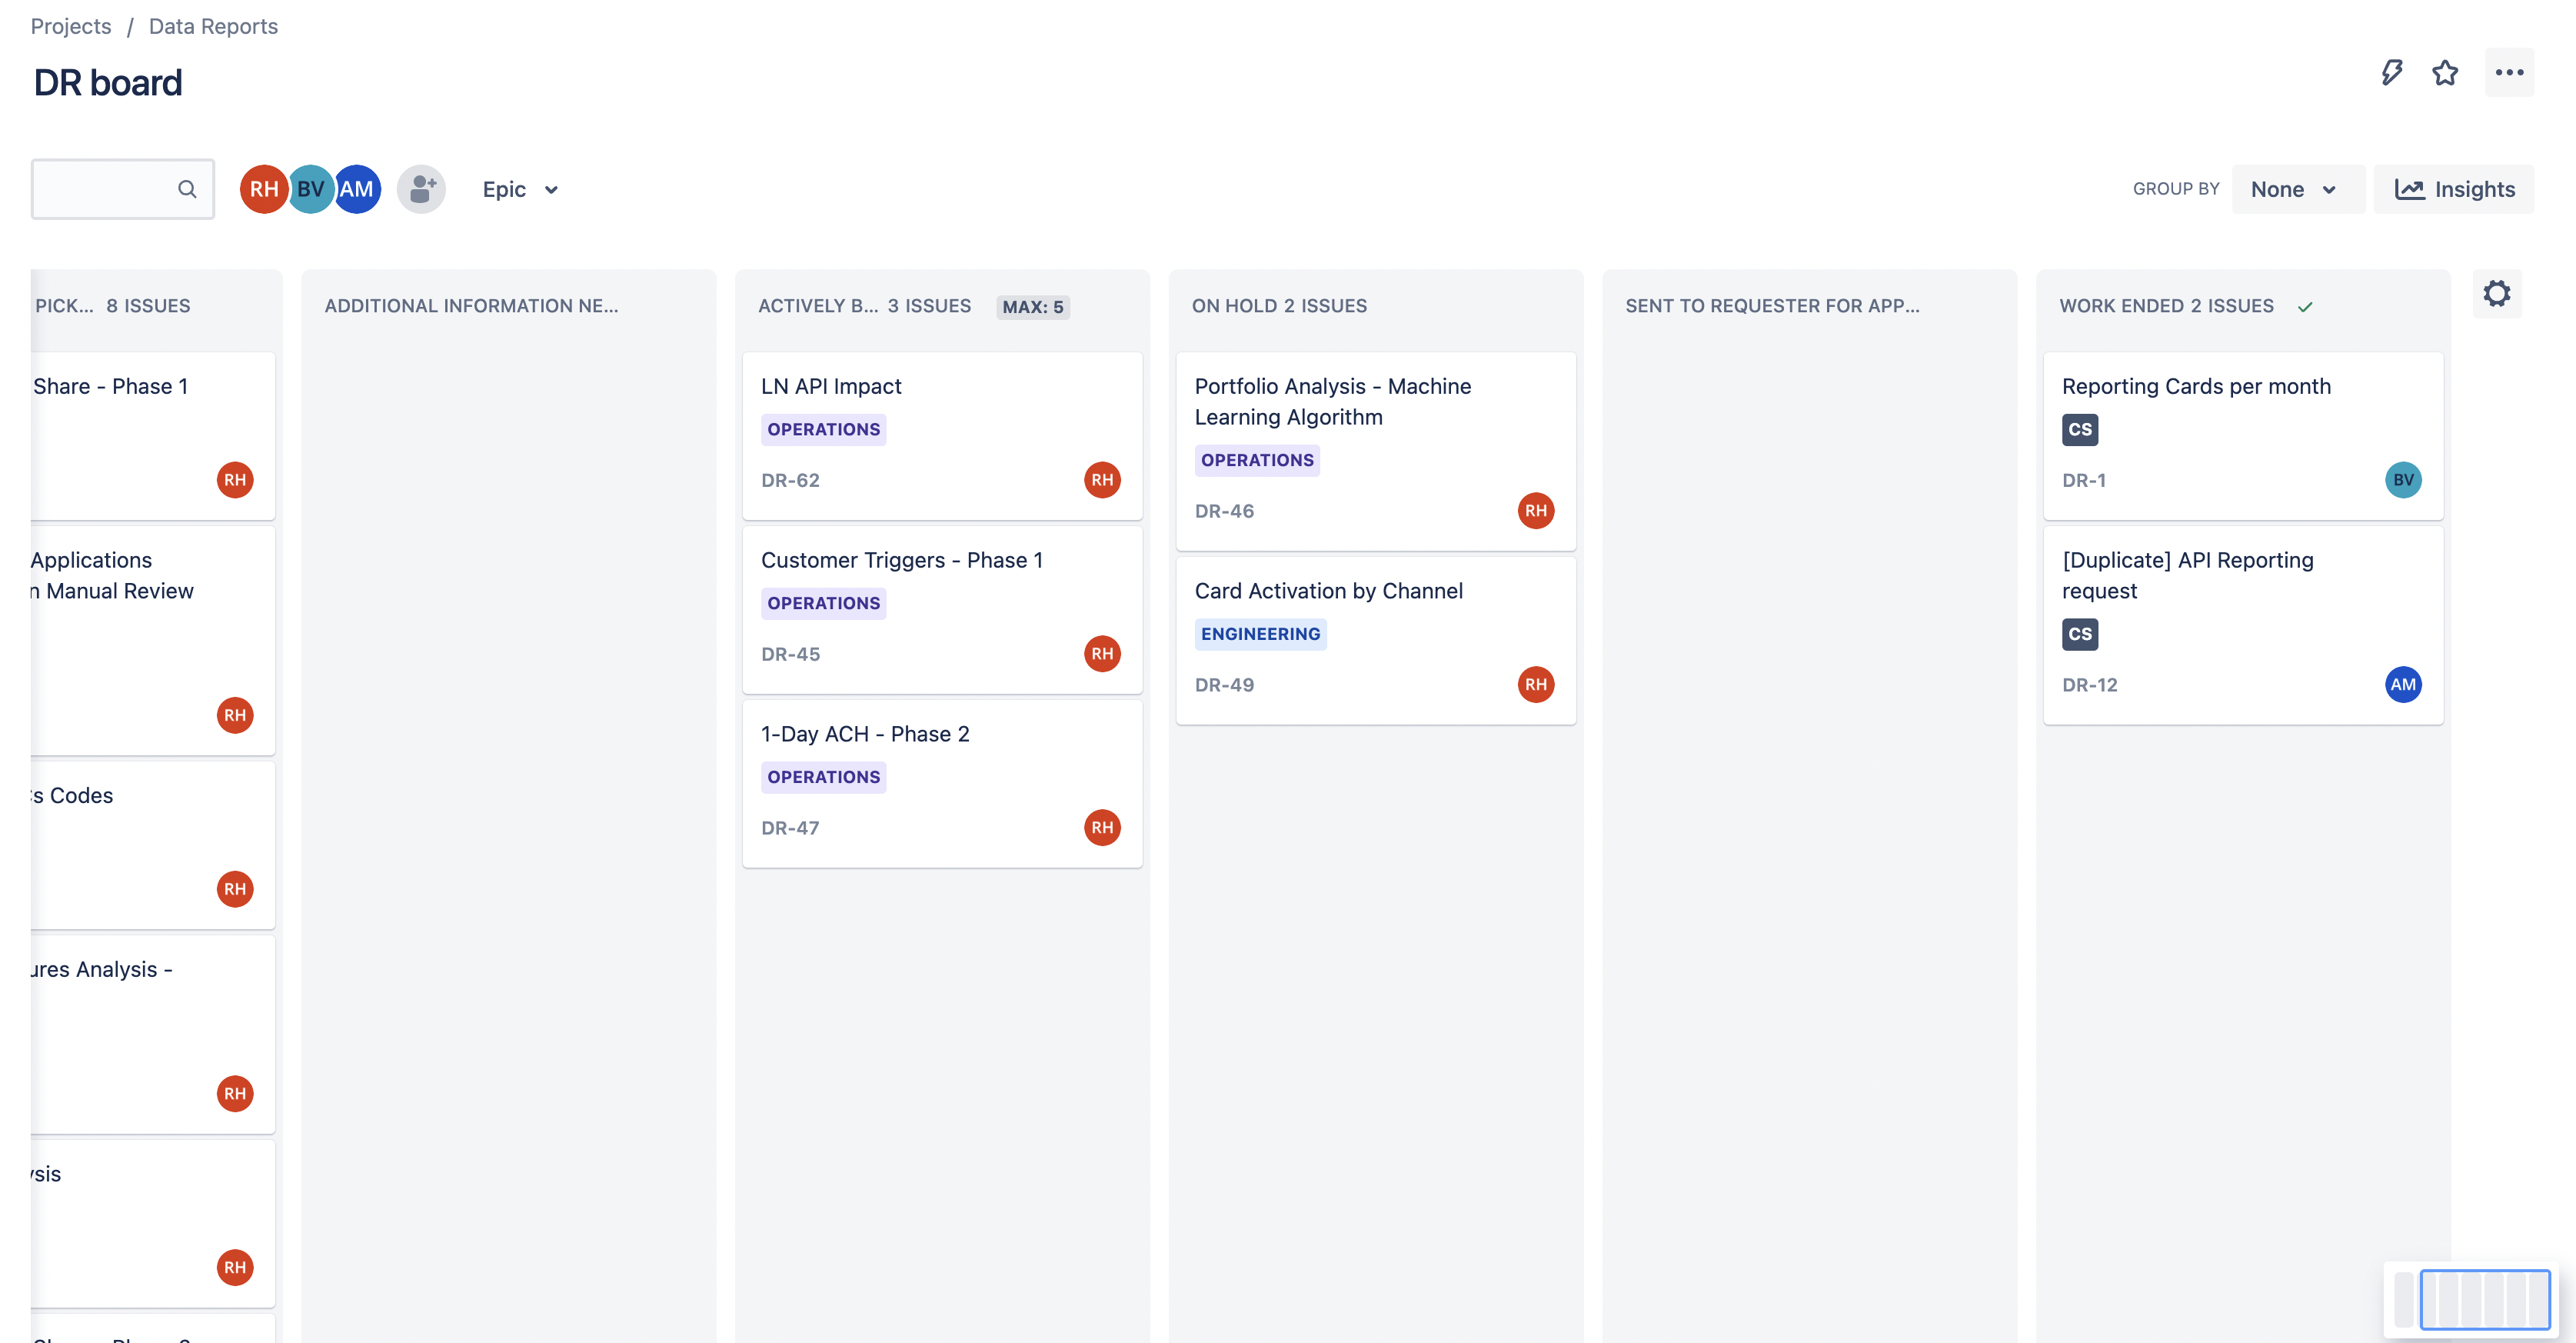Toggle the RH avatar filter
The image size is (2576, 1343).
pyautogui.click(x=263, y=189)
